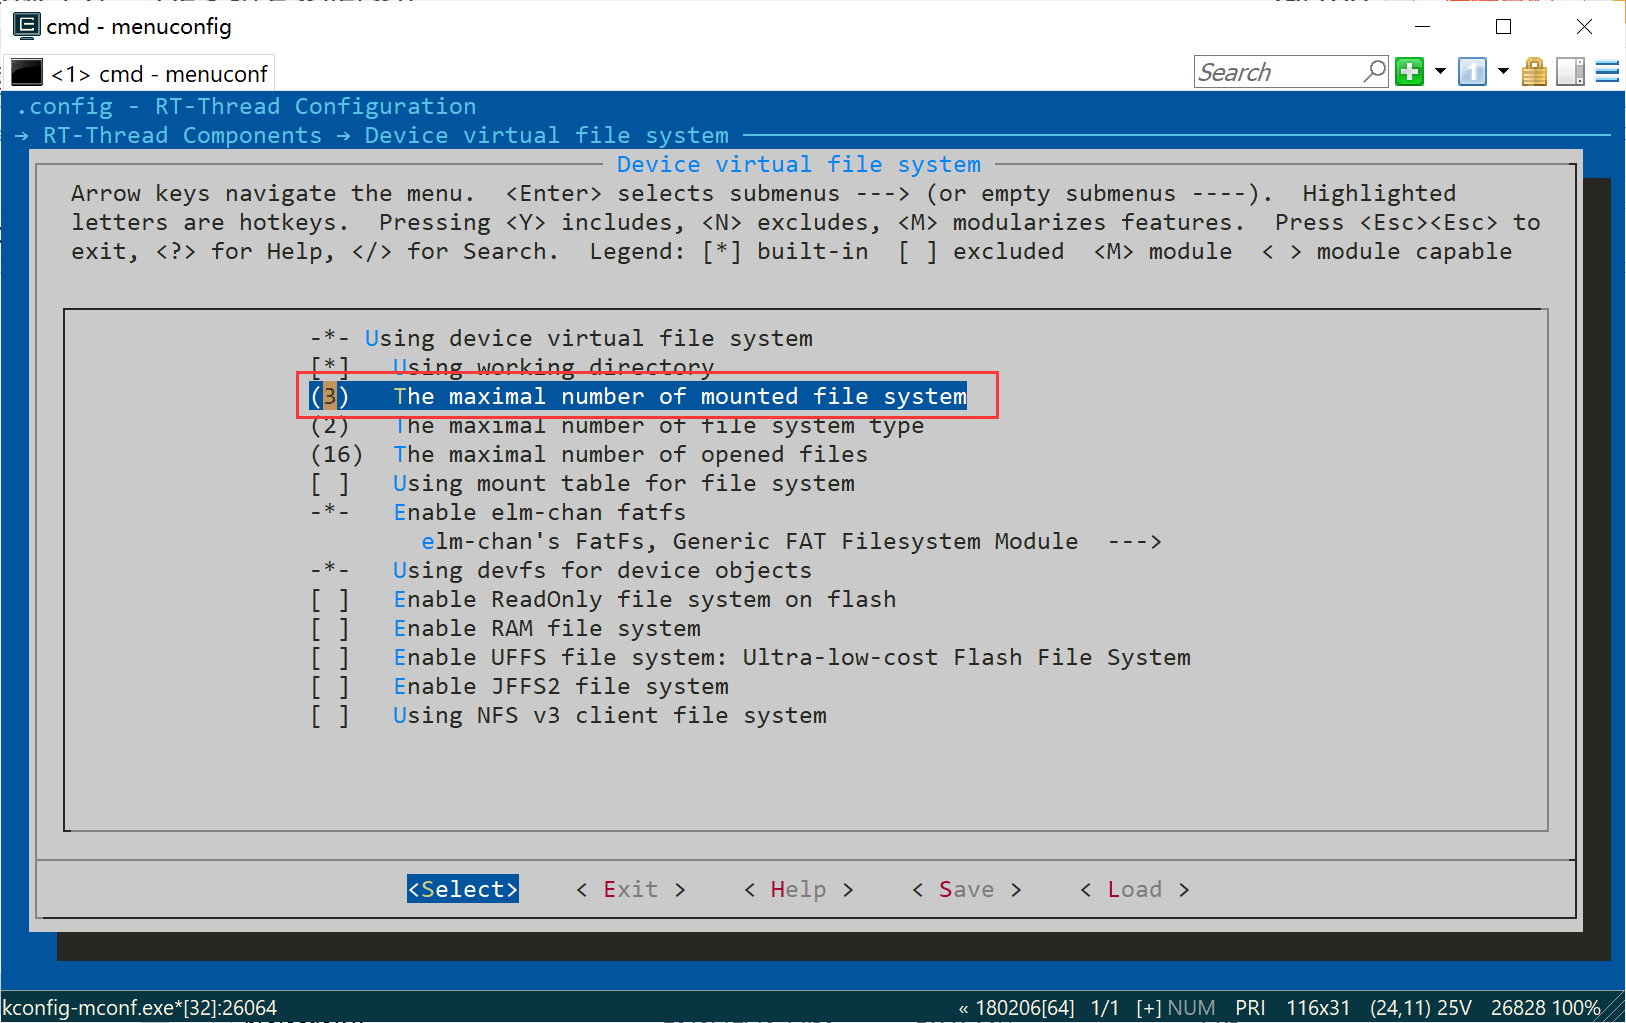Select 'The maximal number of opened files' entry
The image size is (1626, 1023).
click(x=589, y=454)
